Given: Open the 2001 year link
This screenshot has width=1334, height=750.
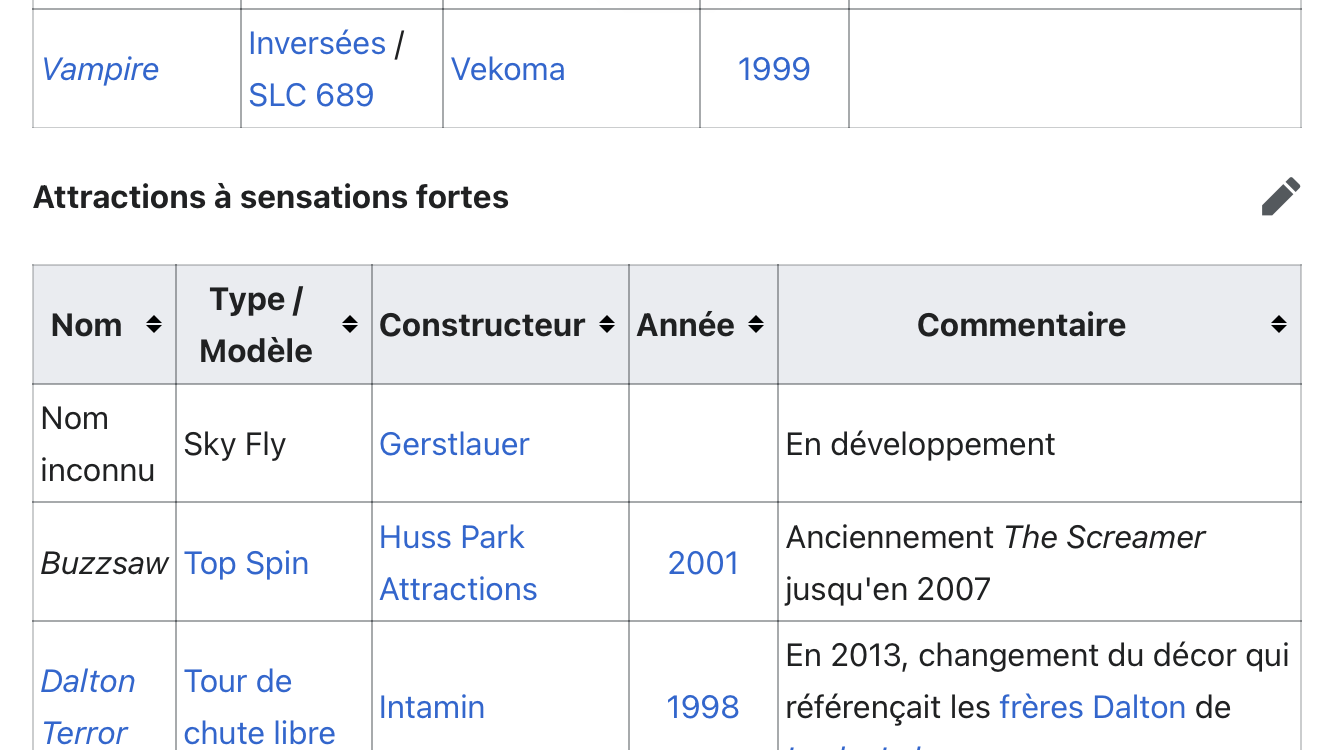Looking at the screenshot, I should tap(703, 564).
